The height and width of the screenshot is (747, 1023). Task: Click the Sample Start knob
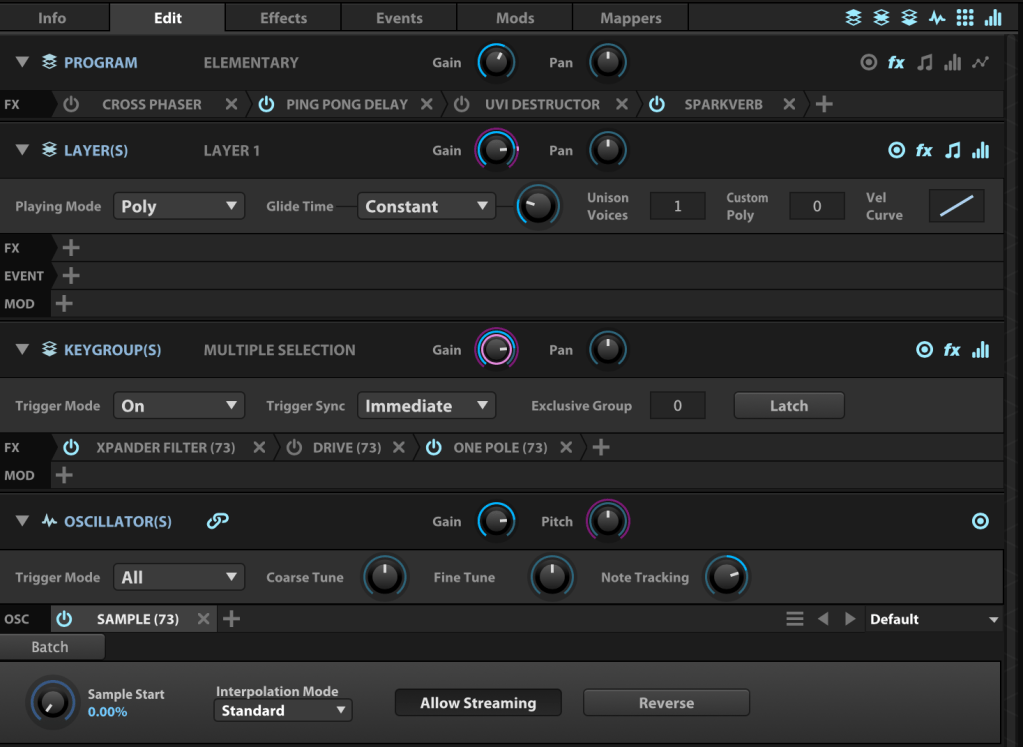click(52, 701)
